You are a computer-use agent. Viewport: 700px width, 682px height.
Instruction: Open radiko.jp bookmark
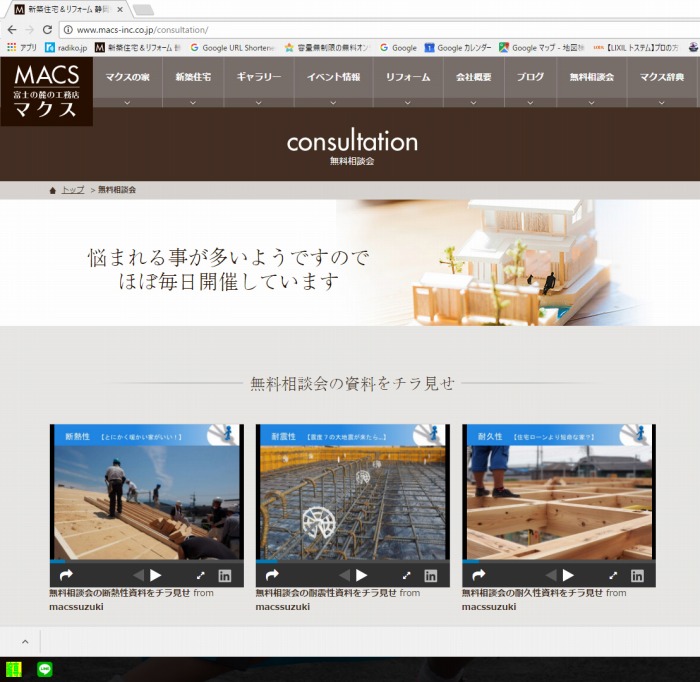coord(66,47)
